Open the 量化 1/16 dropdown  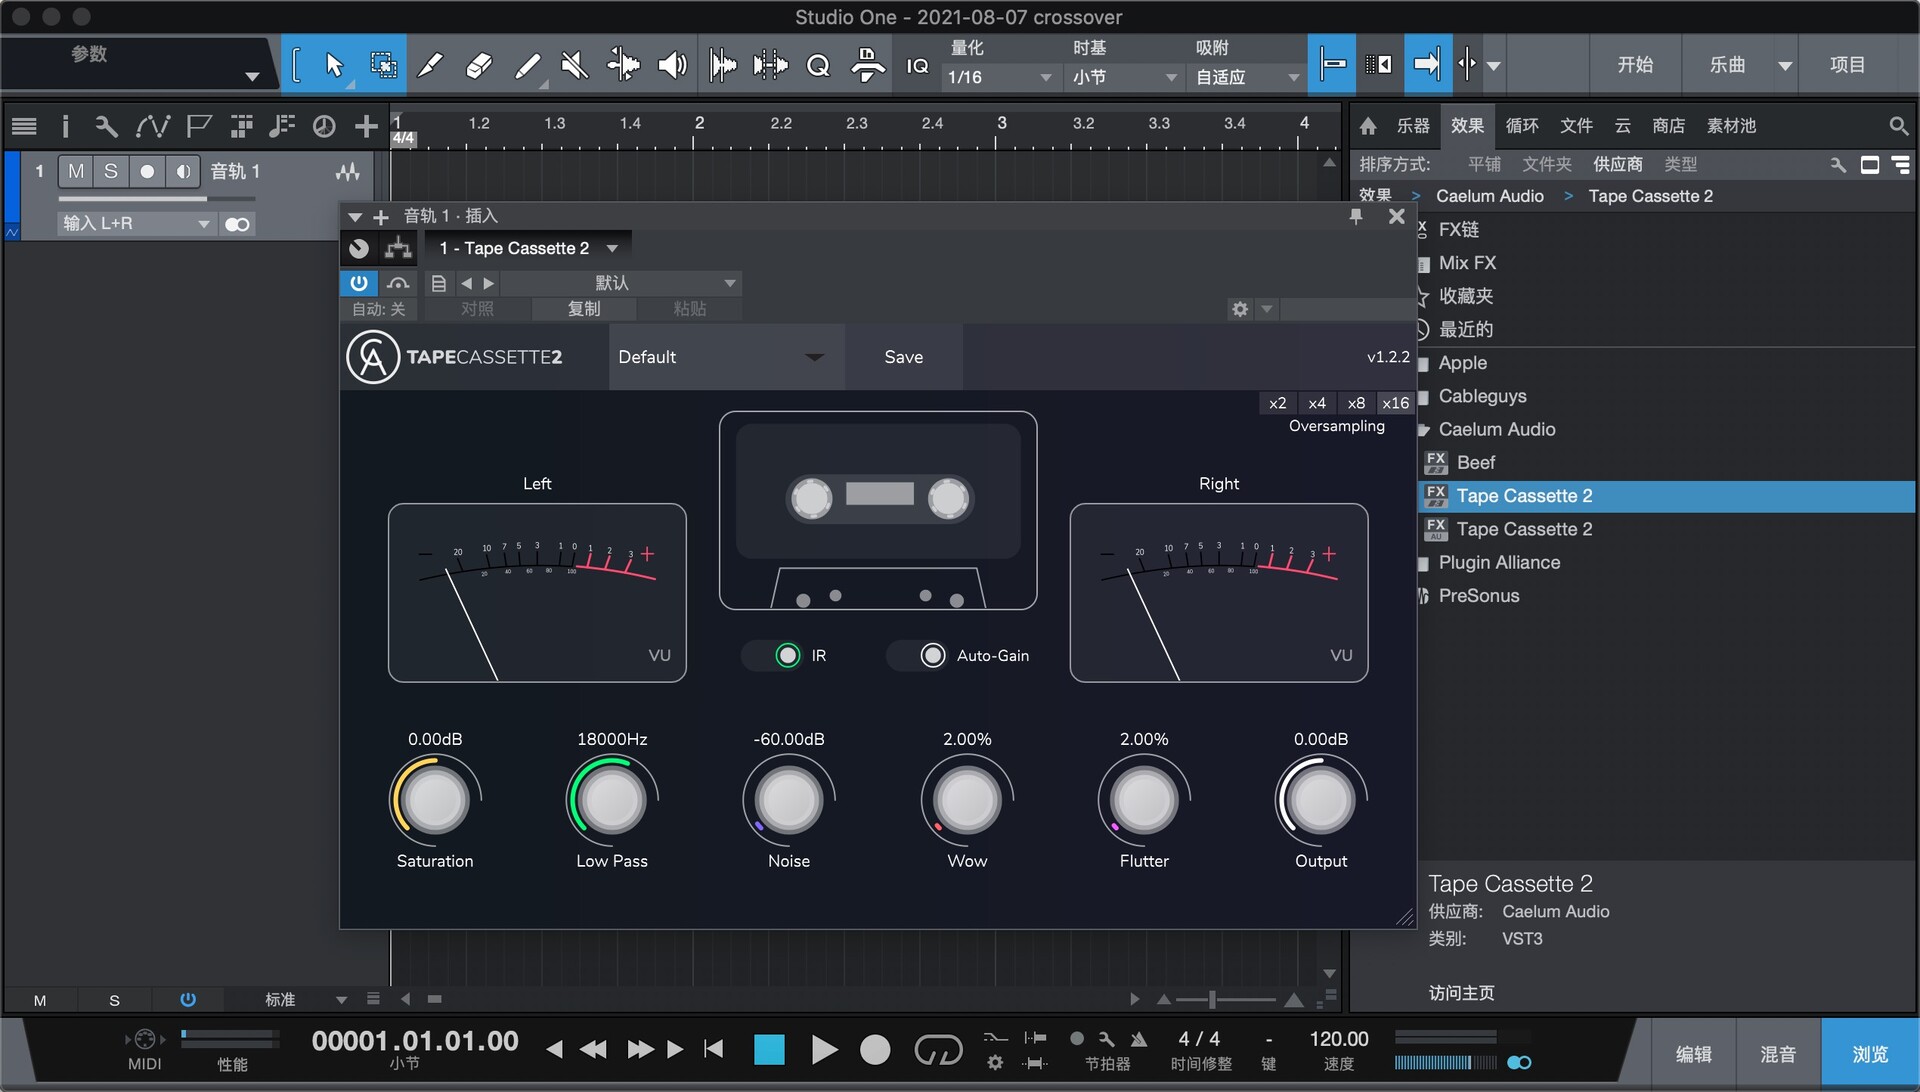[1000, 76]
